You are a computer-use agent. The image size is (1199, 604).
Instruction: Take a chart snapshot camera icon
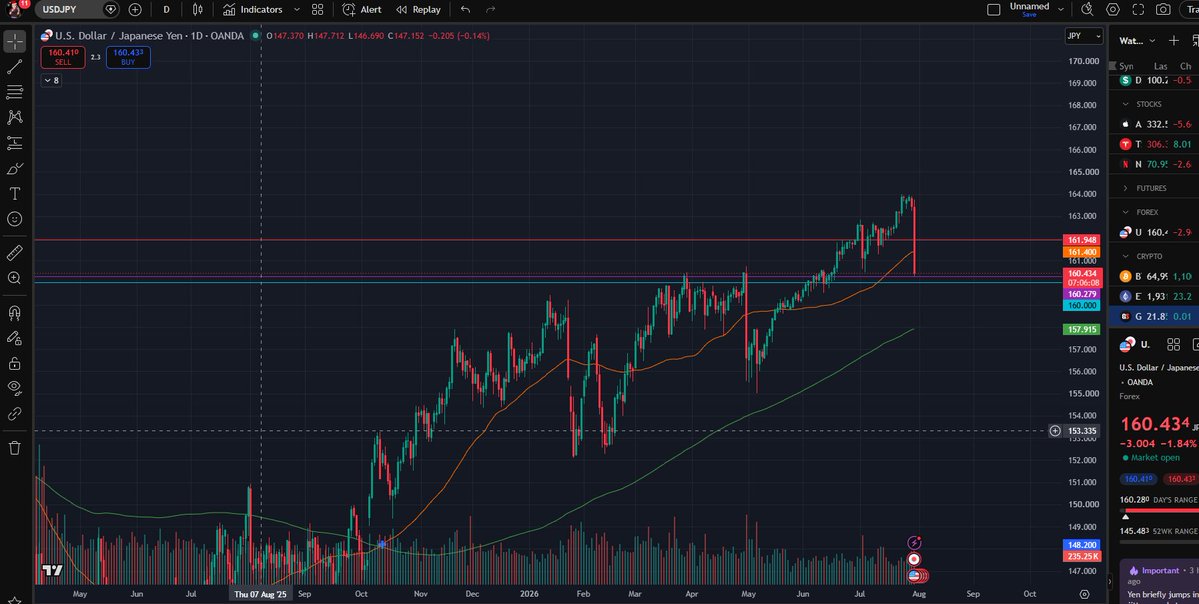coord(1163,9)
